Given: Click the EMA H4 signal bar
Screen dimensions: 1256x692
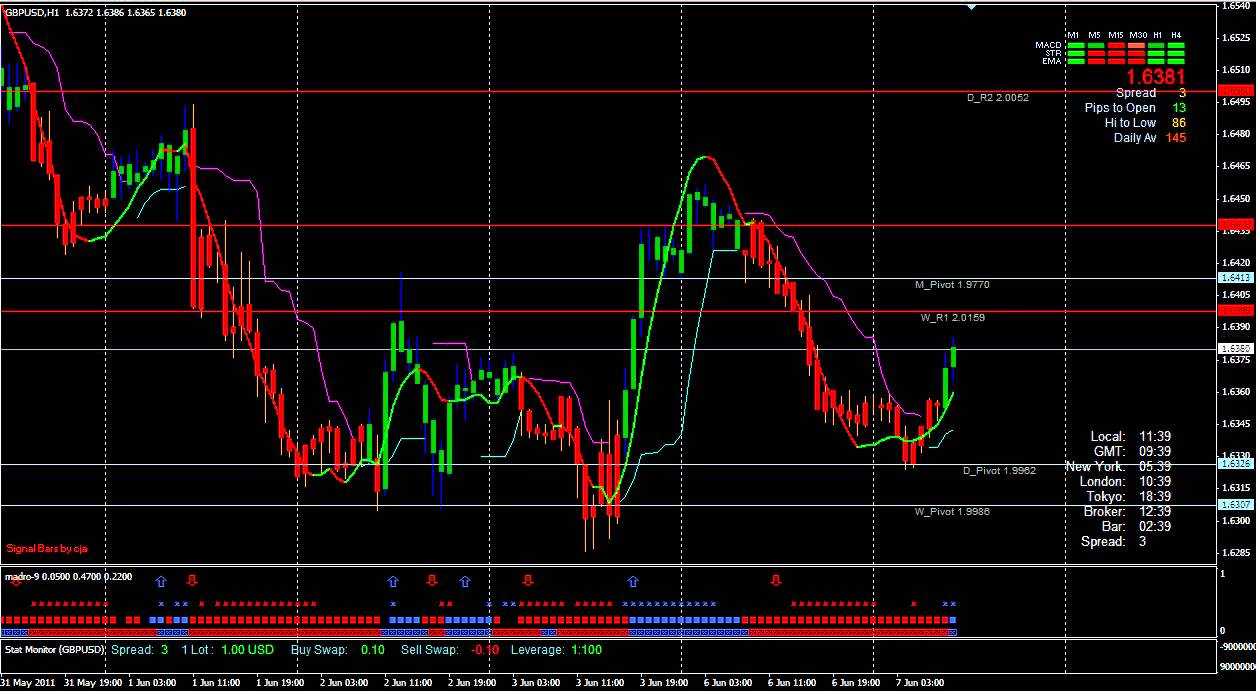Looking at the screenshot, I should pyautogui.click(x=1176, y=61).
